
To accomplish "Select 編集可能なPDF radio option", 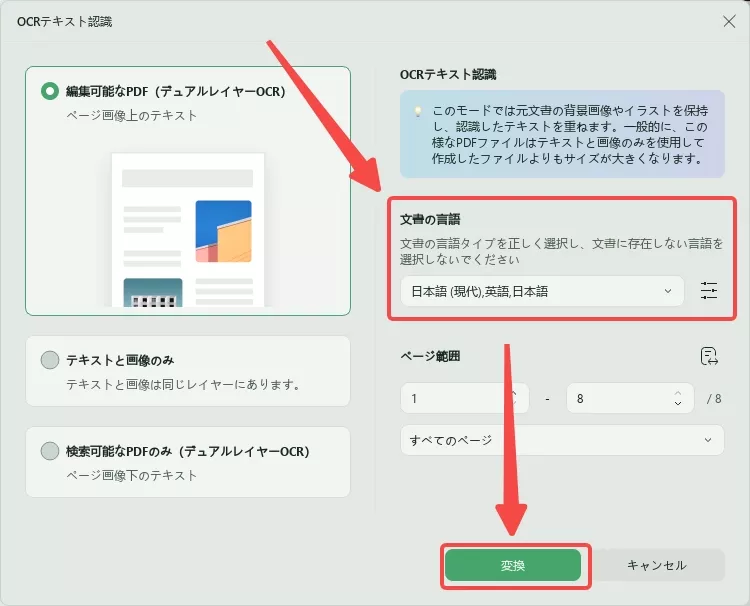I will 50,91.
